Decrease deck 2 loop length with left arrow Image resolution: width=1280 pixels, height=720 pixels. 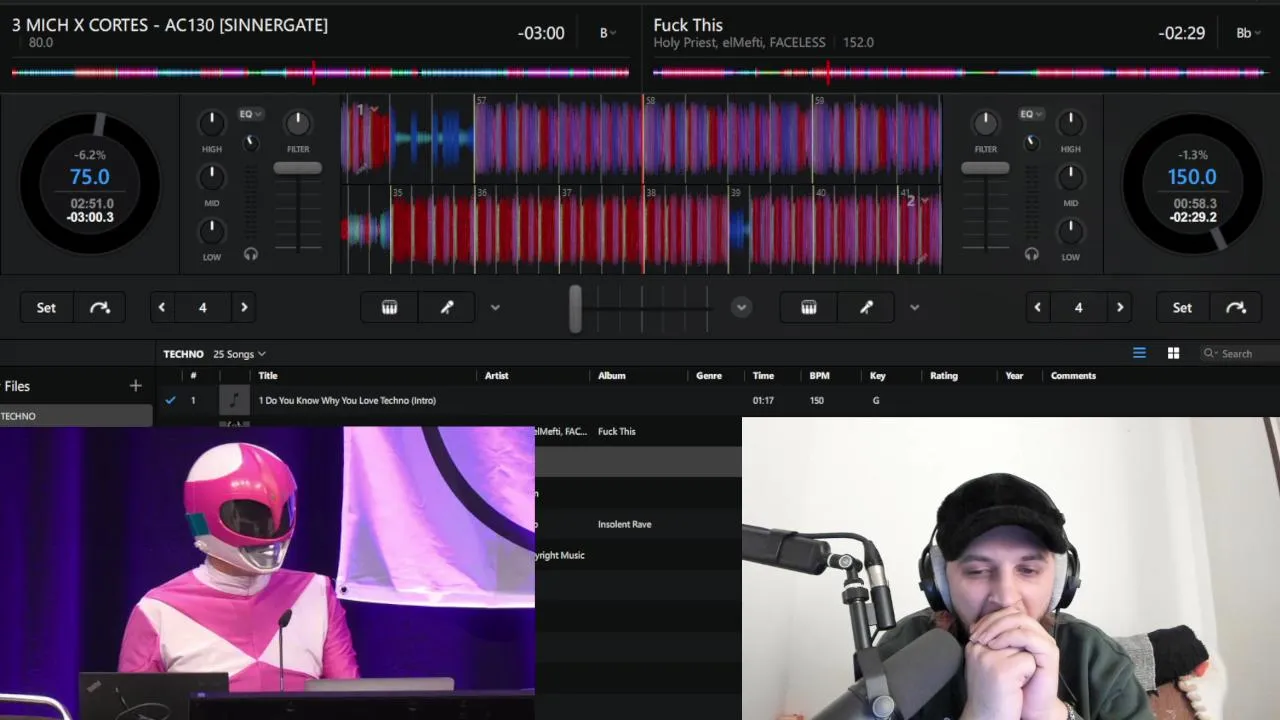pos(1037,307)
